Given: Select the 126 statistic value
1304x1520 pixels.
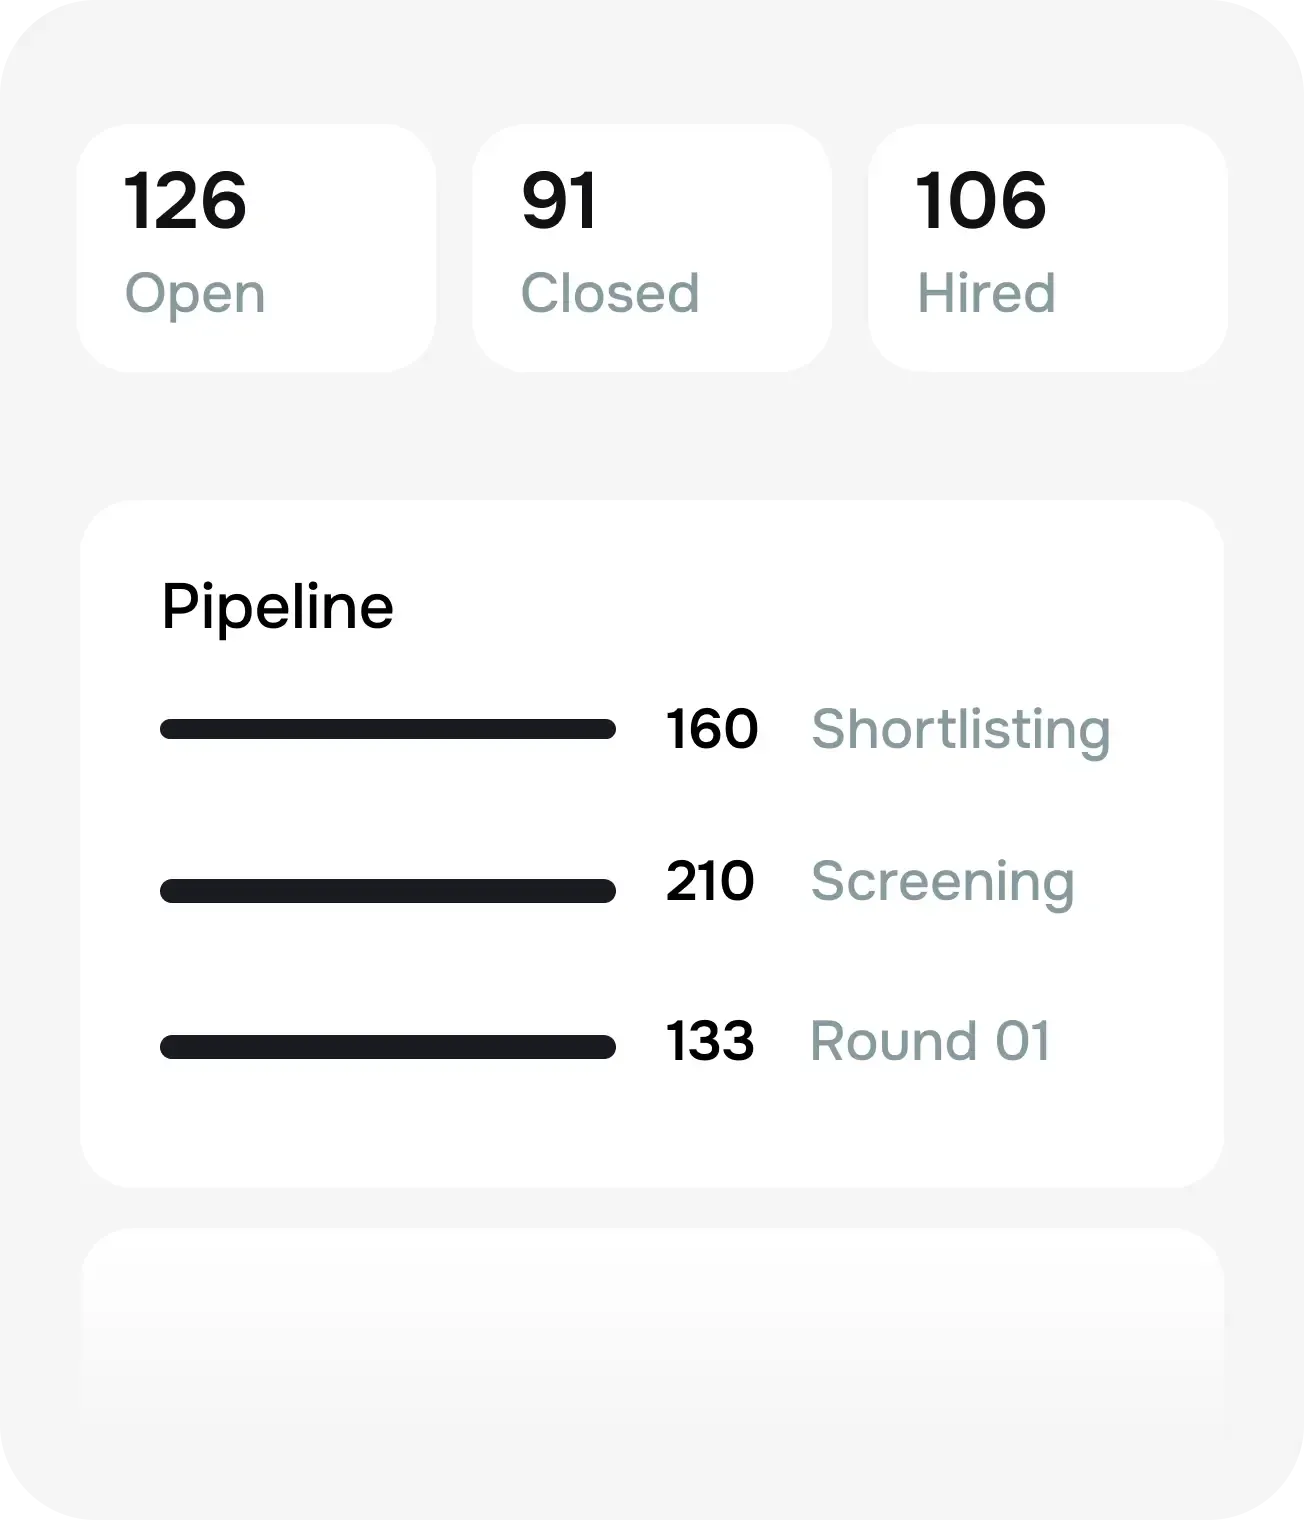Looking at the screenshot, I should tap(187, 203).
